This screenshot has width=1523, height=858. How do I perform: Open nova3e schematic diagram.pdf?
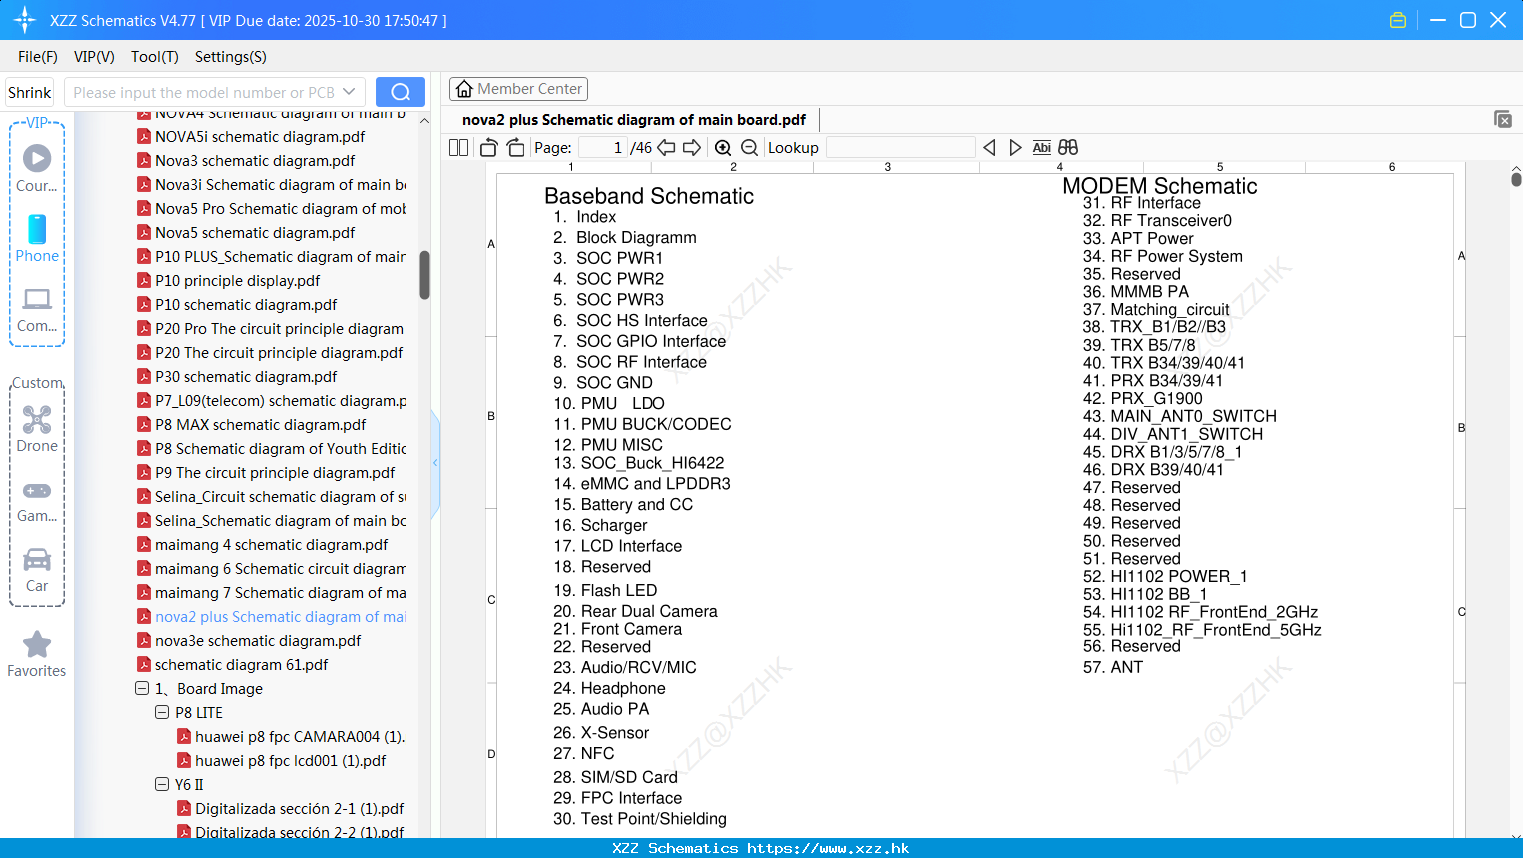point(258,640)
